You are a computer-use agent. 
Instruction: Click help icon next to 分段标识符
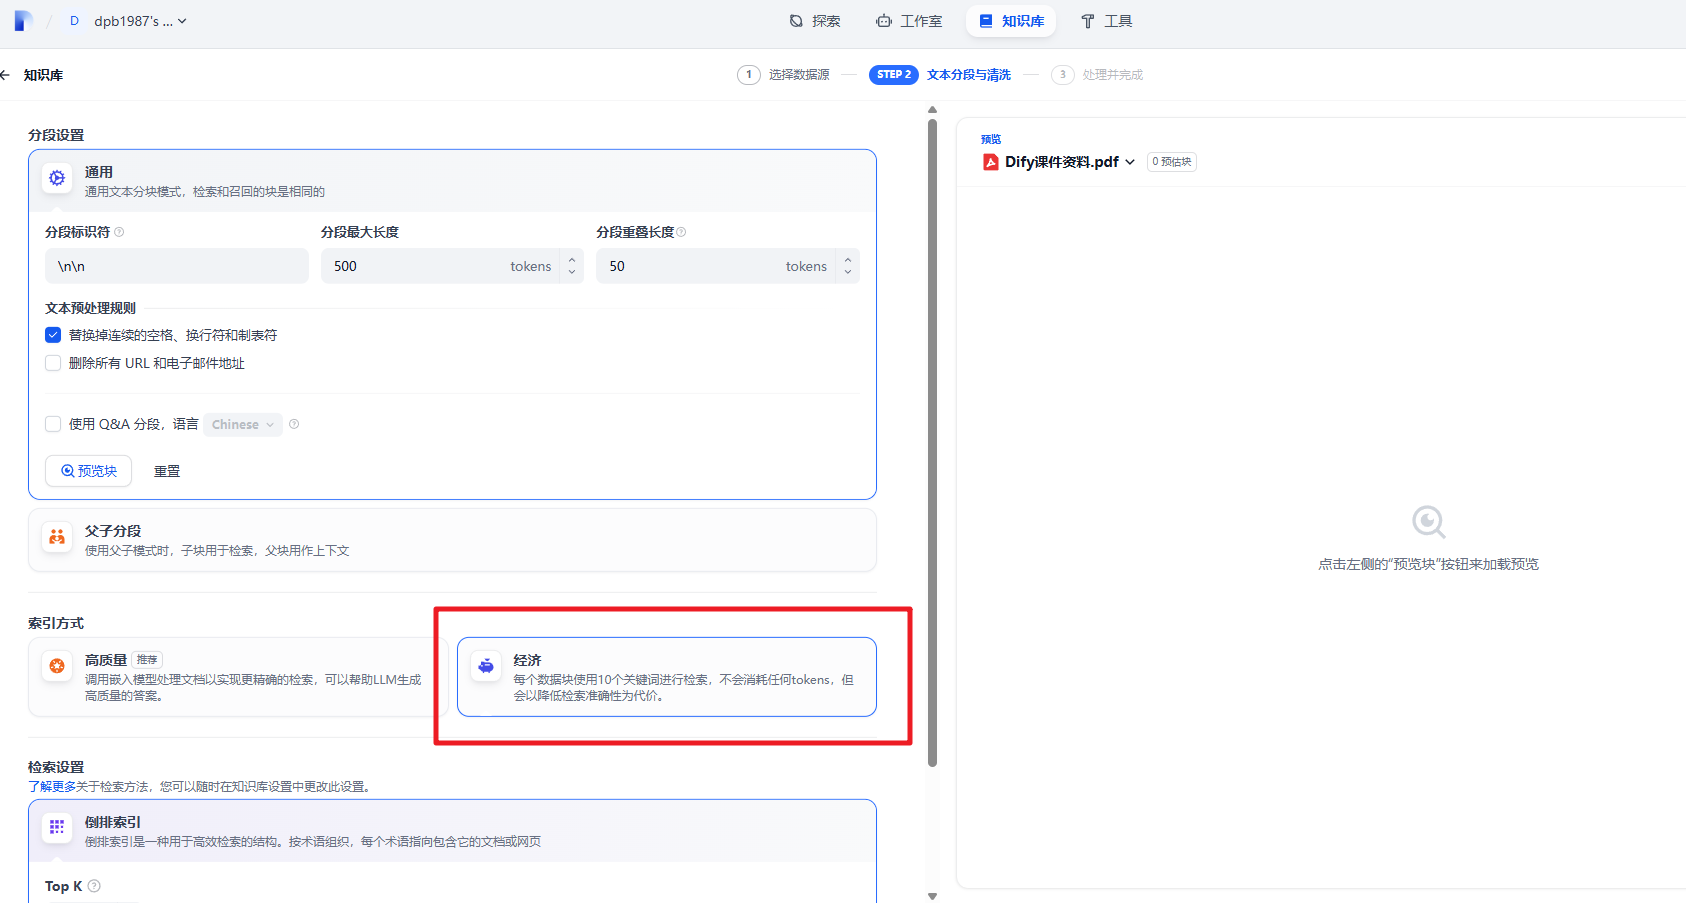(119, 232)
